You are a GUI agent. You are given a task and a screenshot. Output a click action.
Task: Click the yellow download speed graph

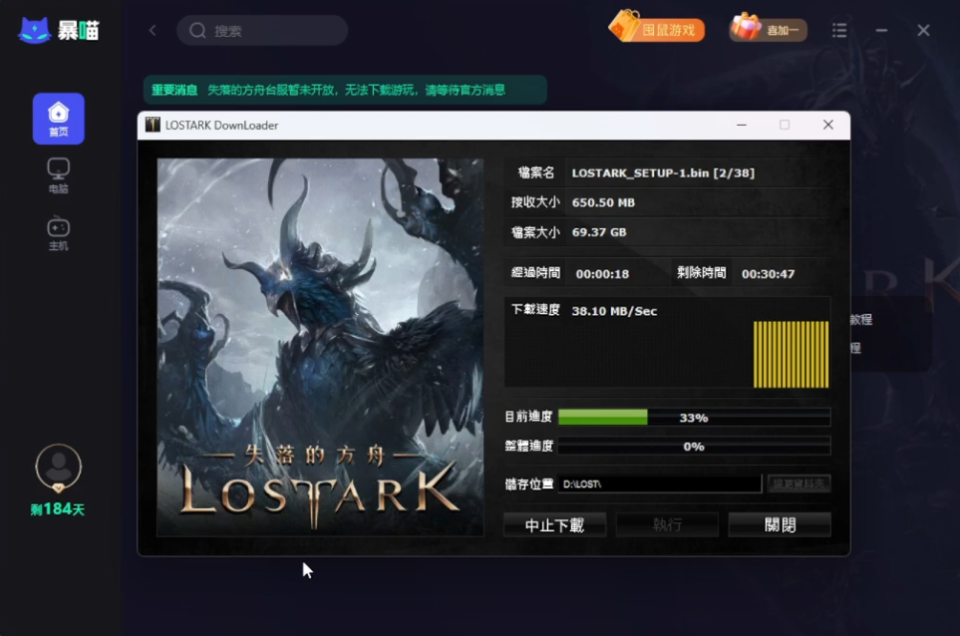(791, 354)
